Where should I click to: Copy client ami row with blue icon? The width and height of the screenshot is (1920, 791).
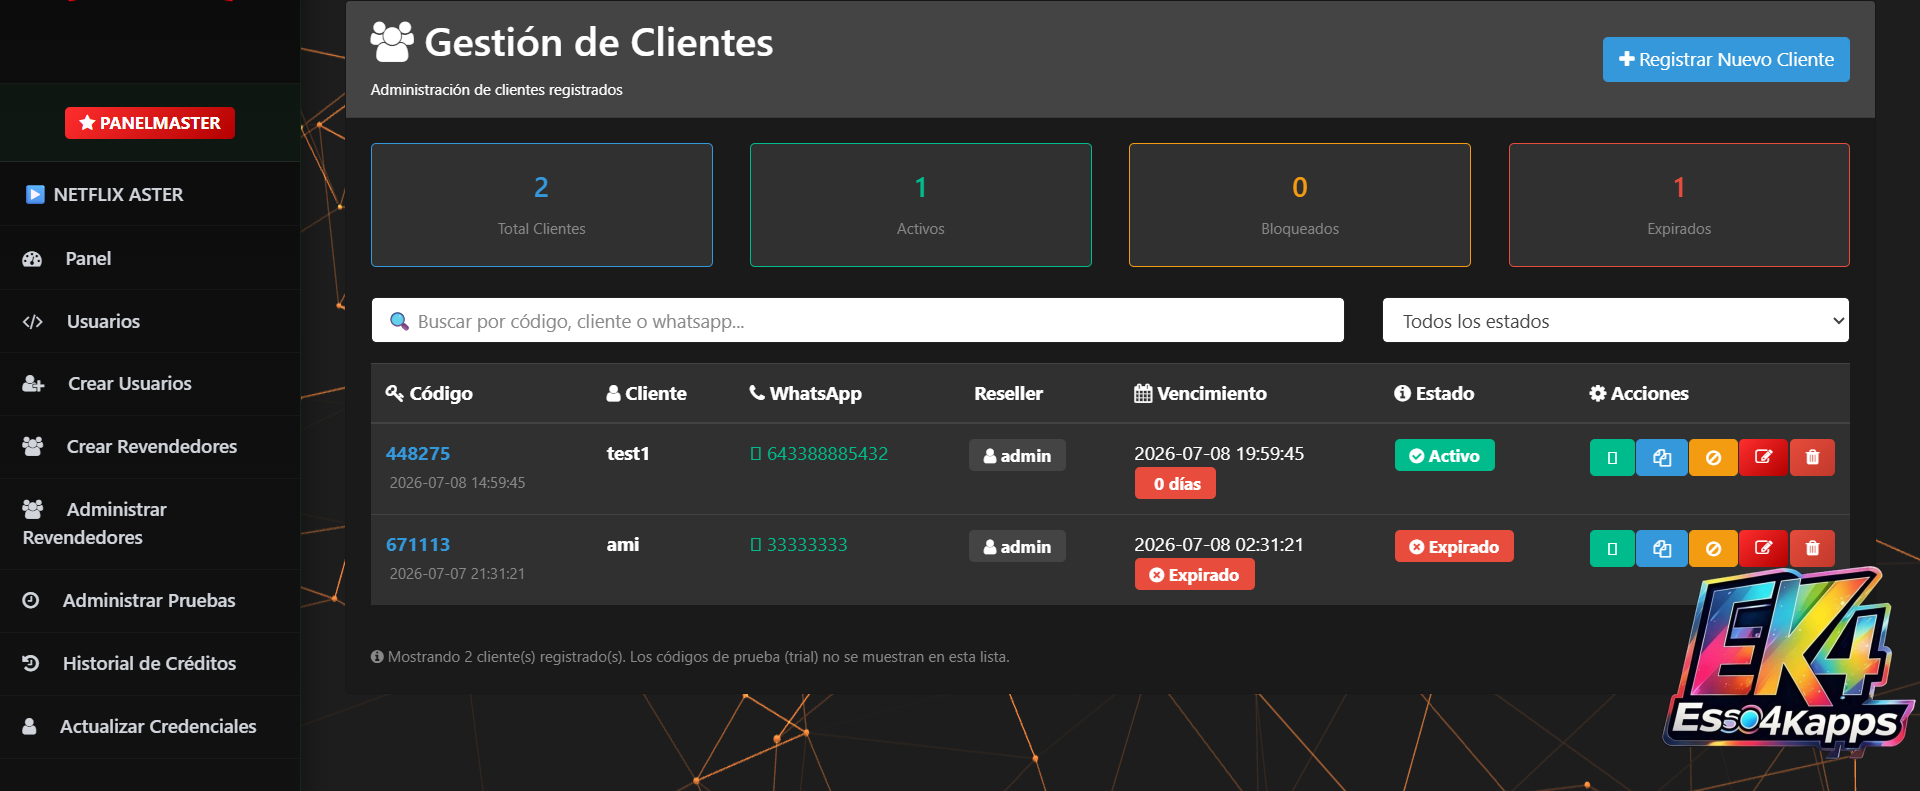pyautogui.click(x=1662, y=548)
